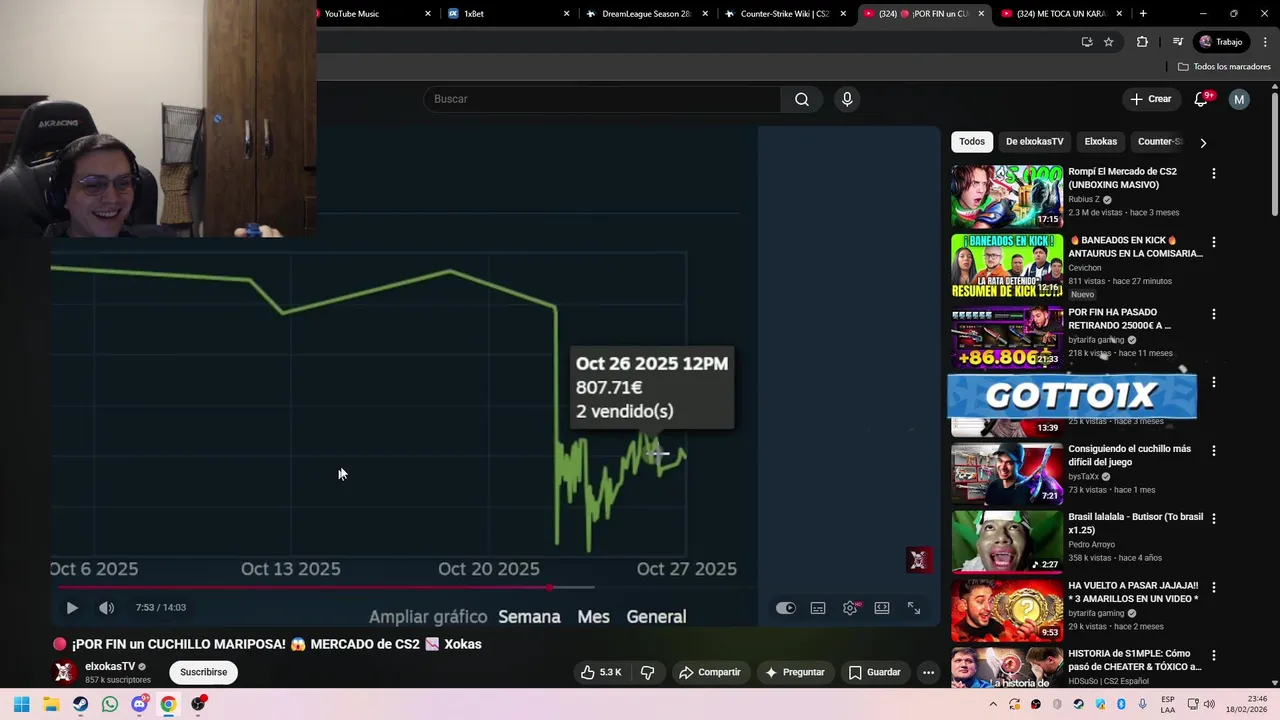1280x720 pixels.
Task: Click the YouTube search magnifier button
Action: [802, 99]
